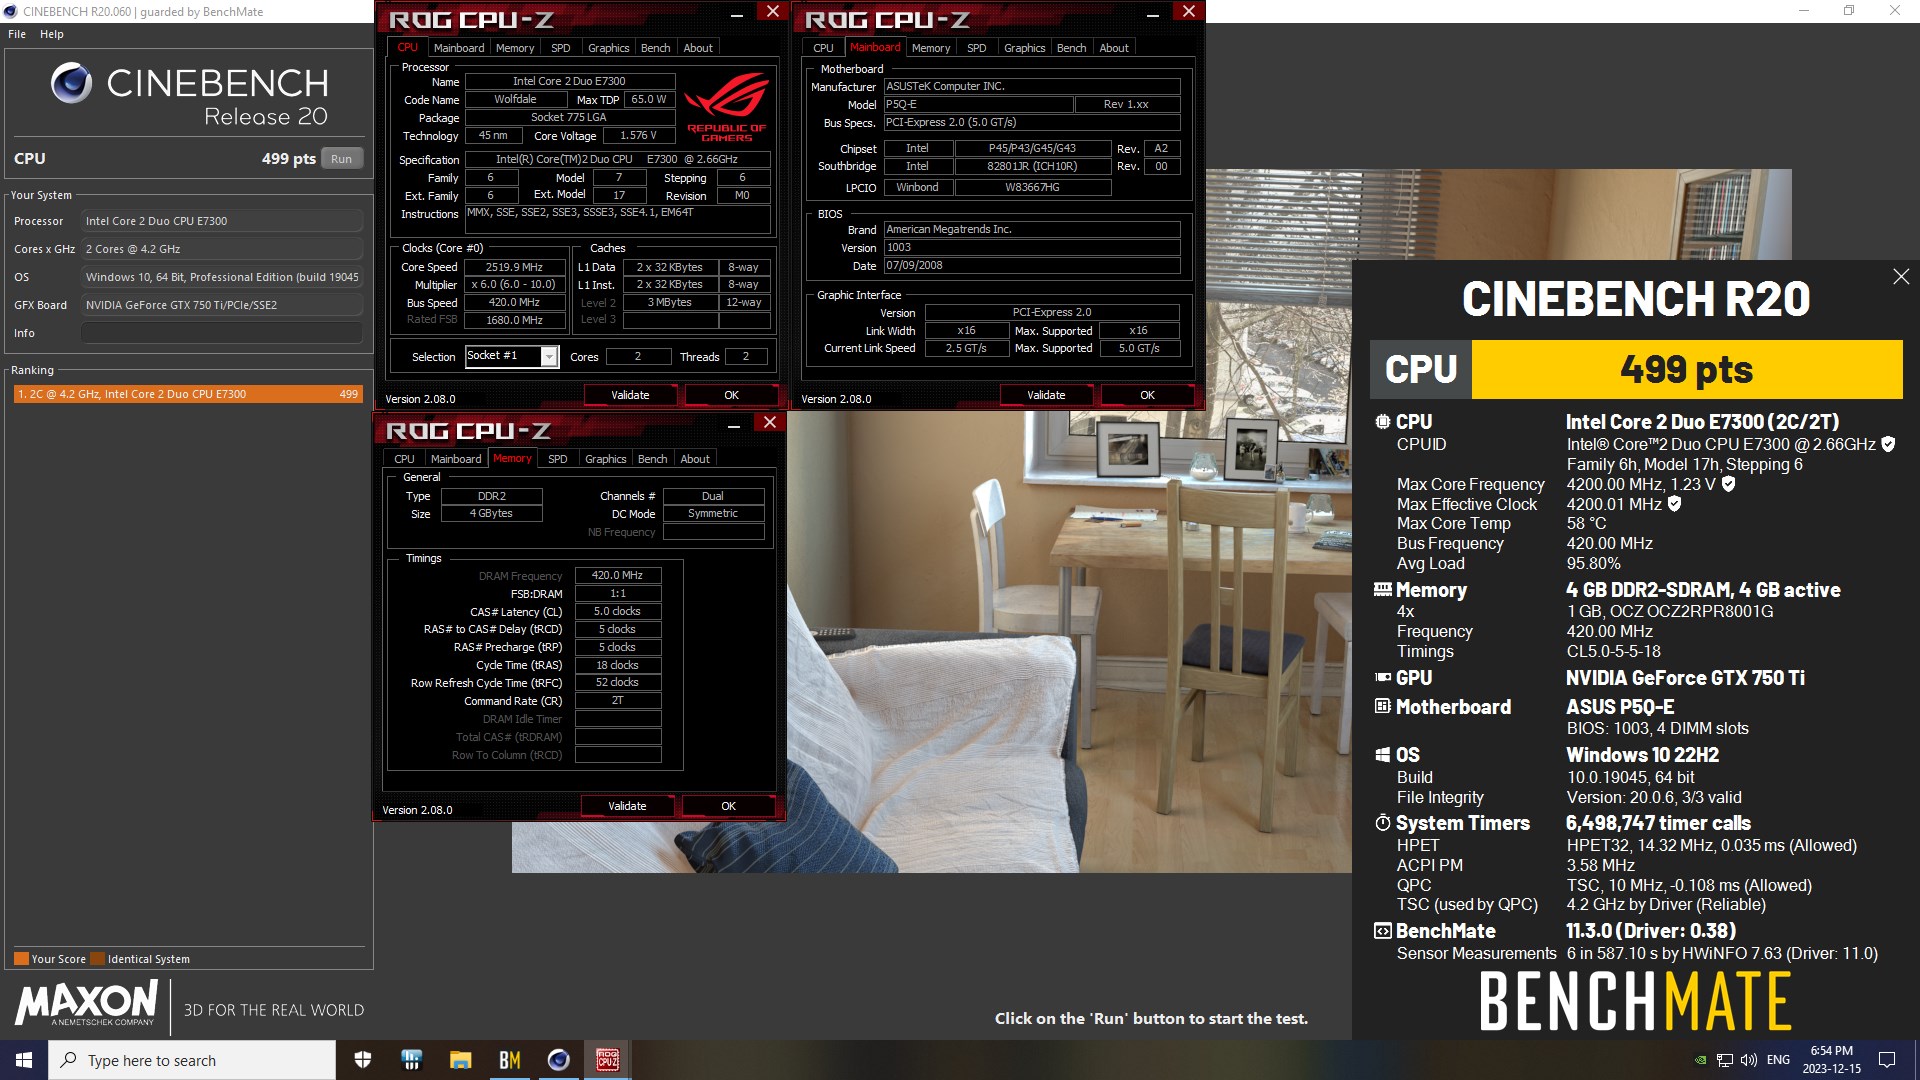Click the Info input field in Cinebench

tap(222, 333)
